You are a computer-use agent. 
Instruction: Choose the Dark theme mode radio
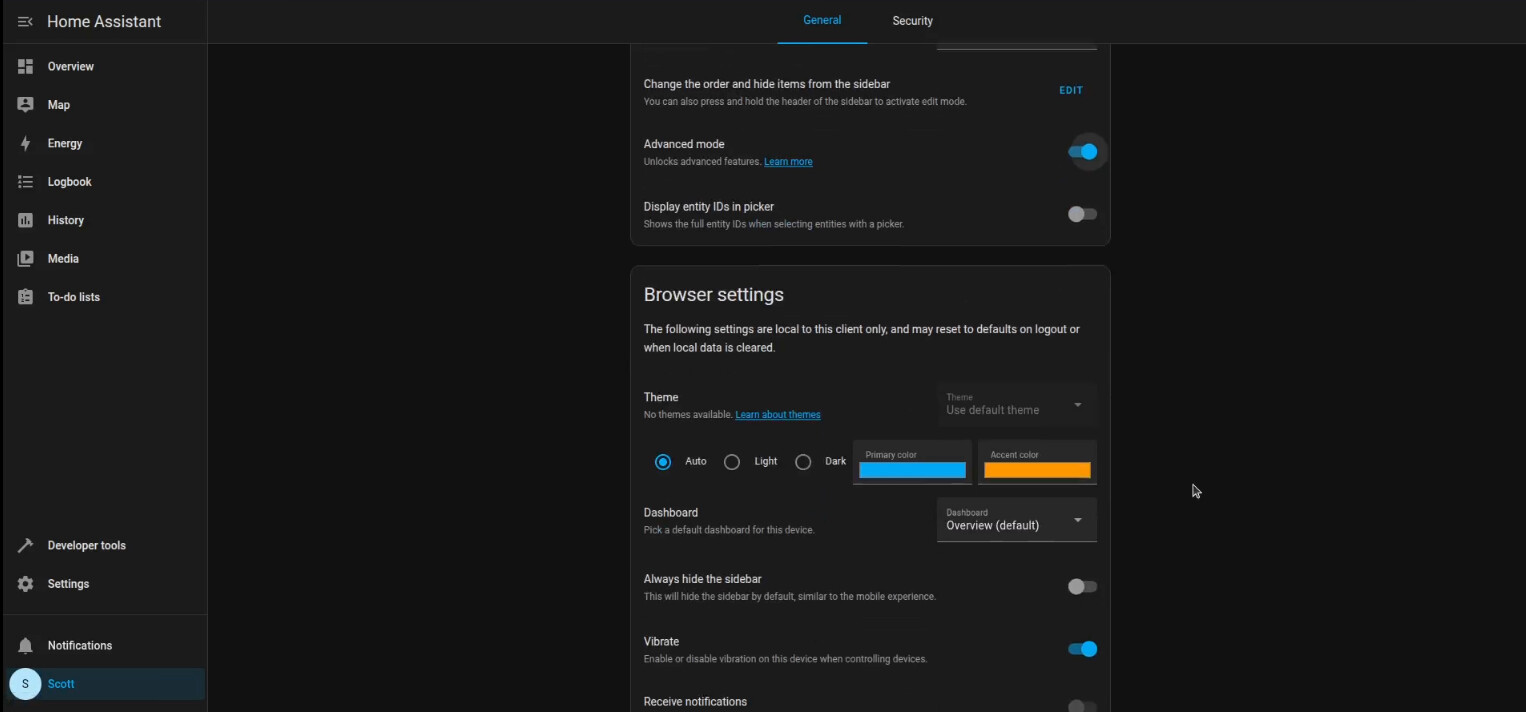tap(803, 462)
